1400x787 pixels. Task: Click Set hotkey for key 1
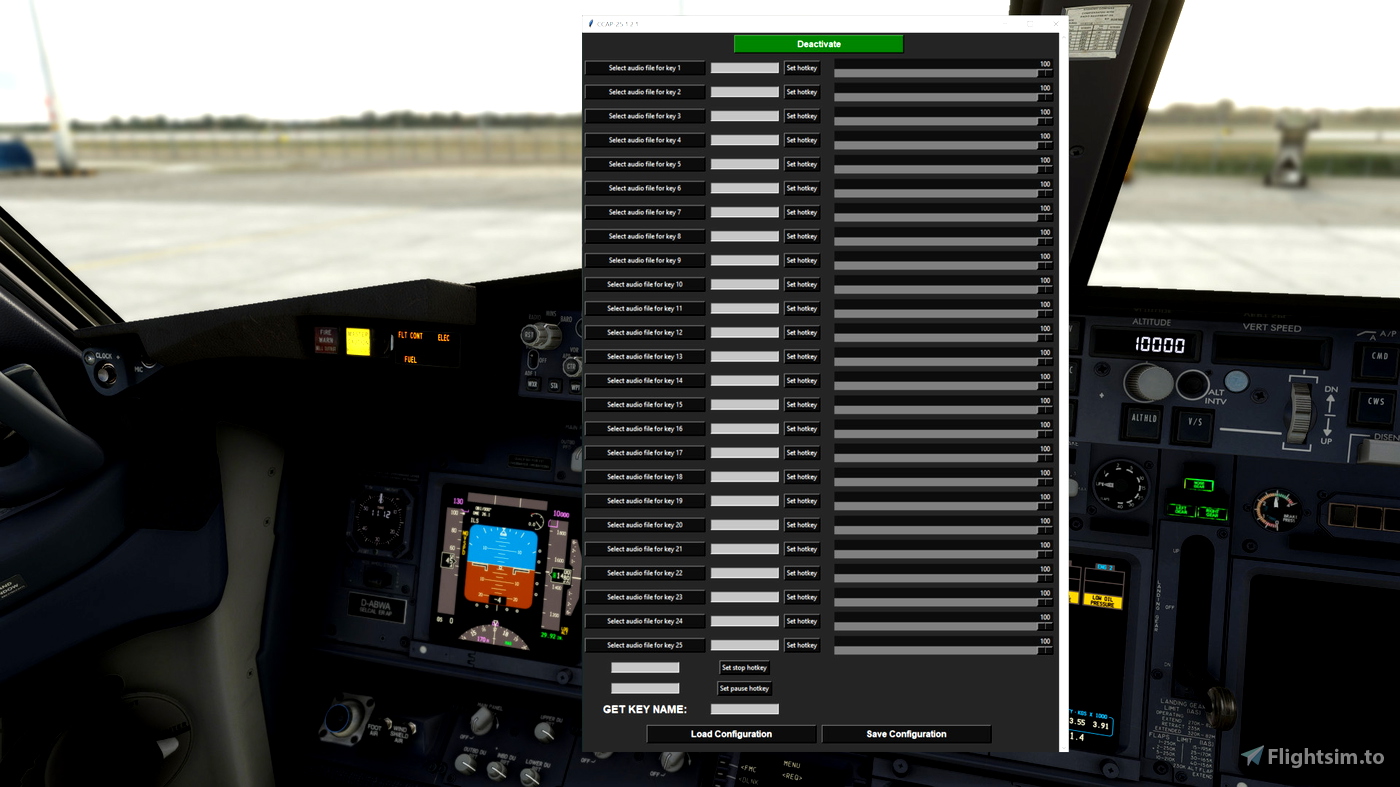[802, 68]
